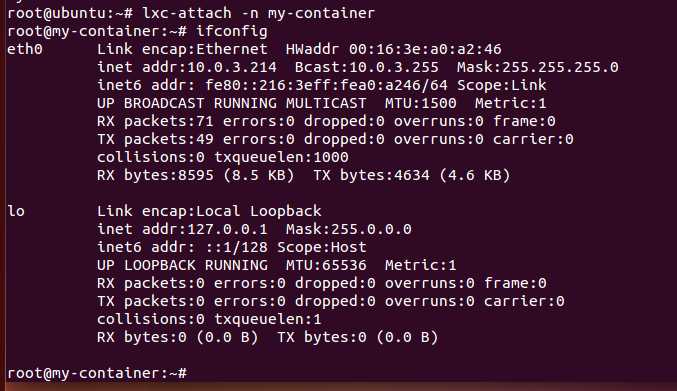Click the Bcast:10.0.3.255 text
Screen dimensions: 677x391
[x=367, y=67]
